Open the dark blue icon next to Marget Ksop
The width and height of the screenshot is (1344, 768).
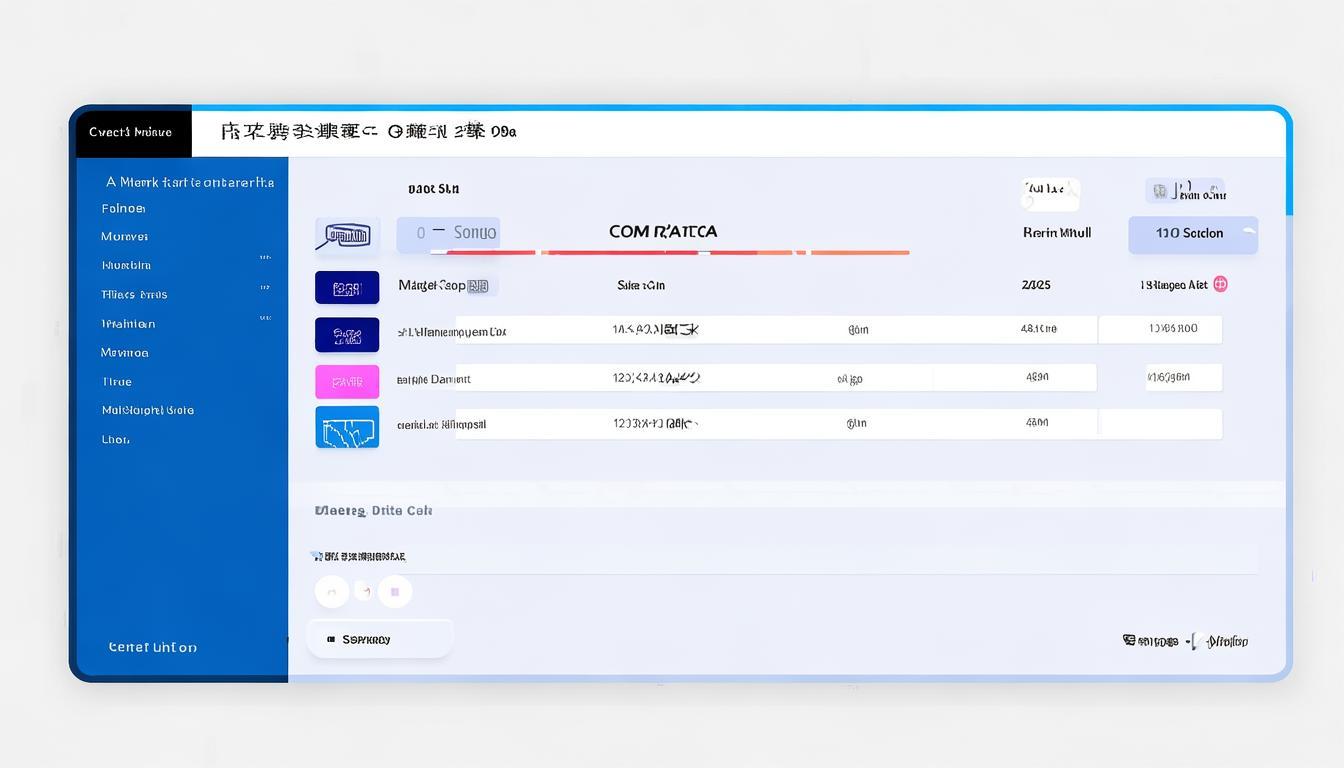347,287
